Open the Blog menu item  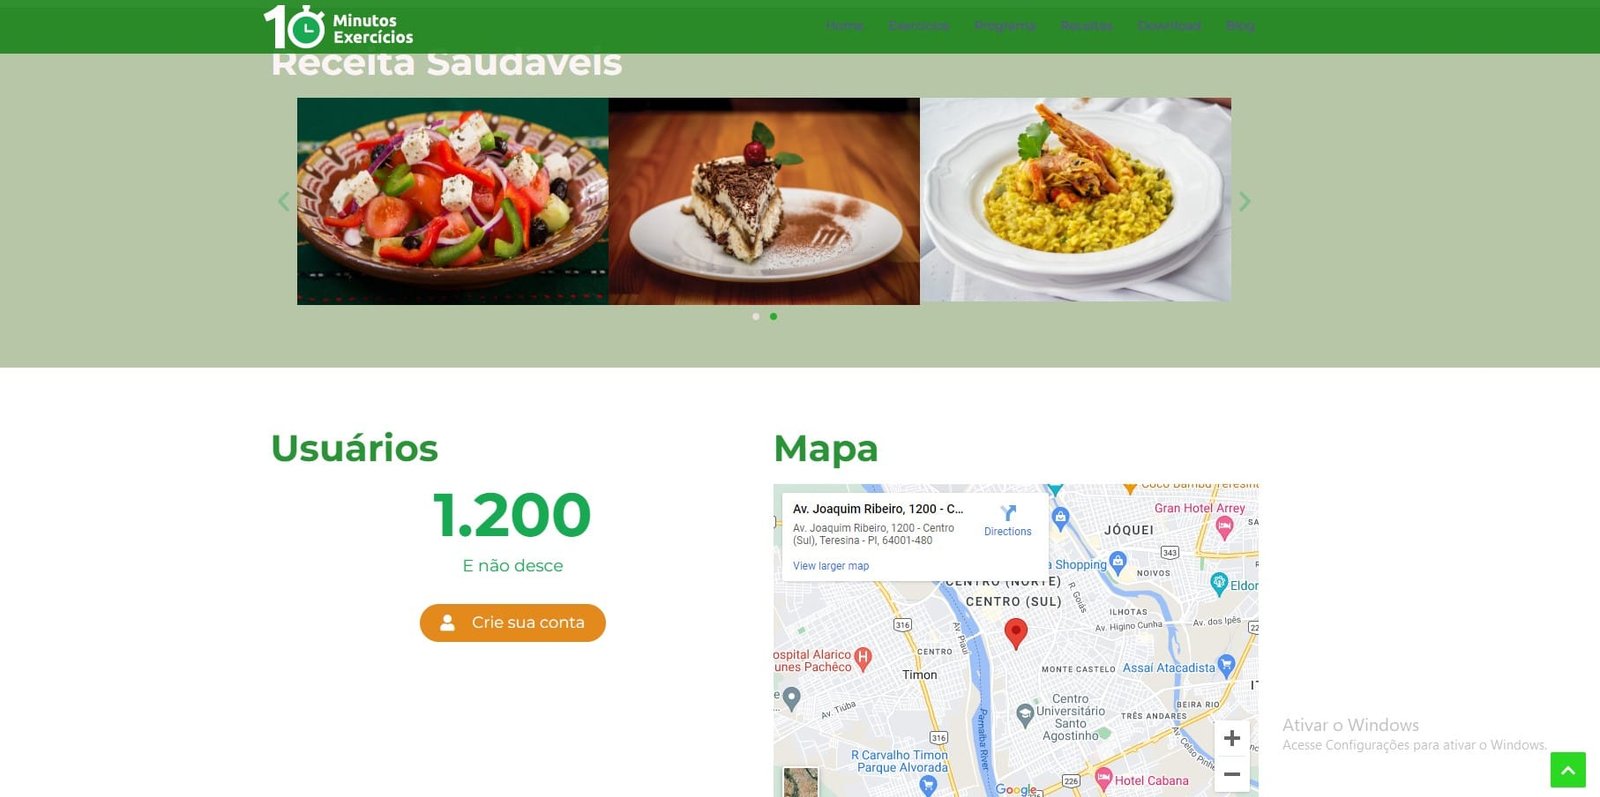coord(1240,25)
